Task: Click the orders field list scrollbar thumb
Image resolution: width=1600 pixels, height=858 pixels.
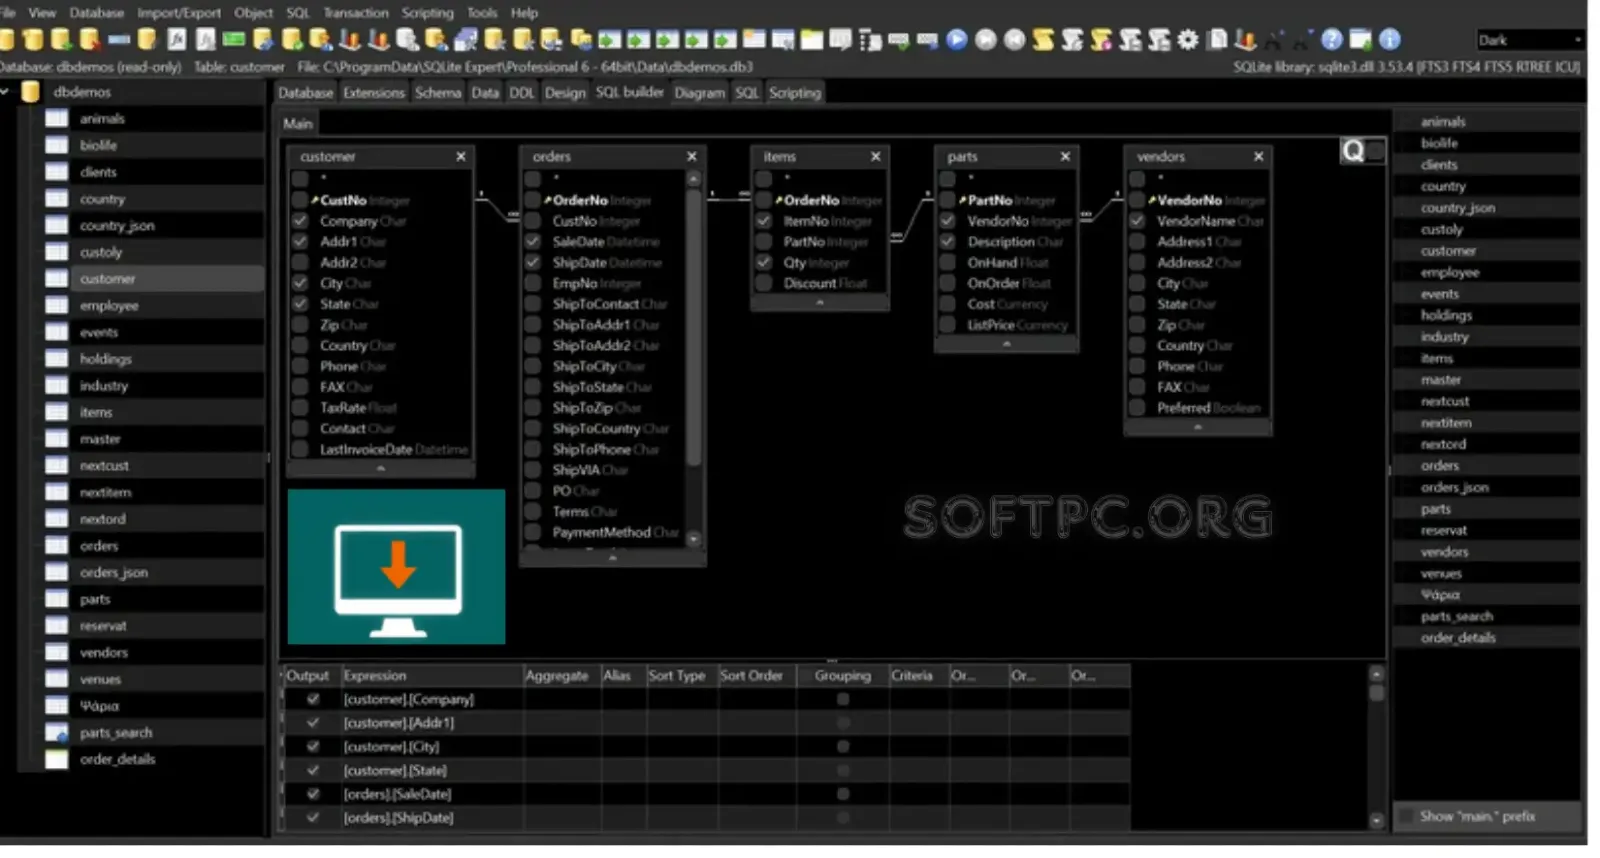Action: click(694, 325)
